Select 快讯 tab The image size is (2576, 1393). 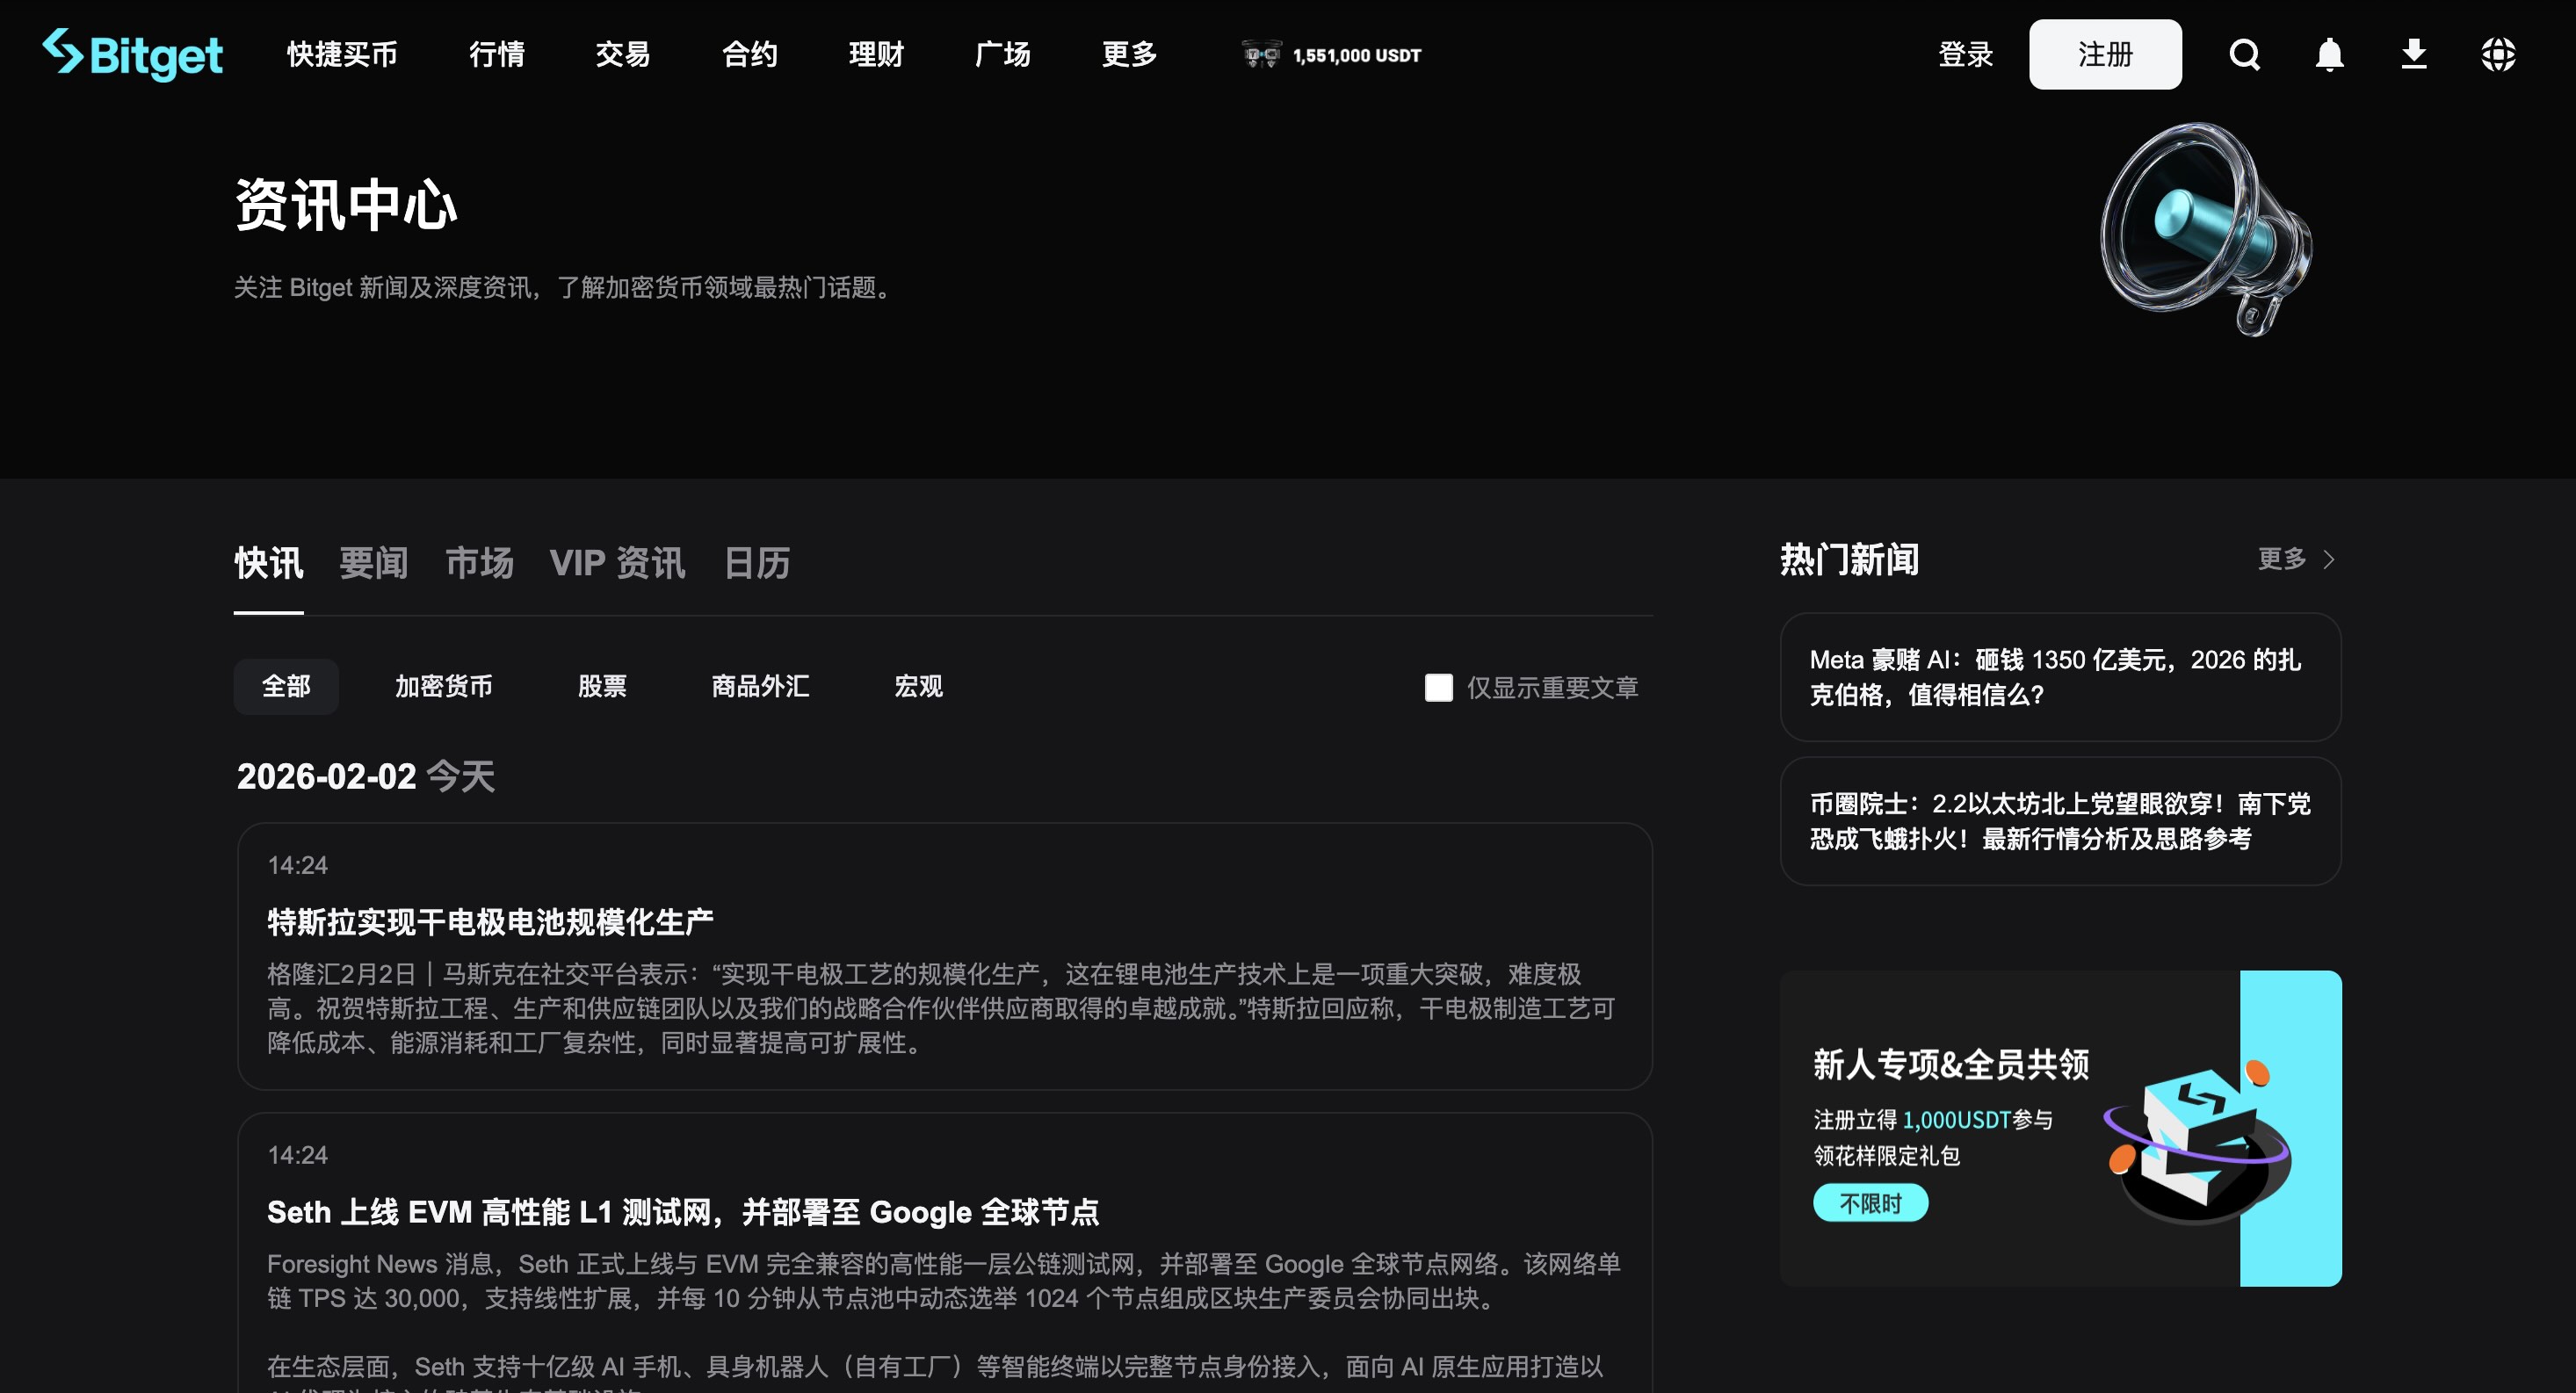tap(268, 563)
